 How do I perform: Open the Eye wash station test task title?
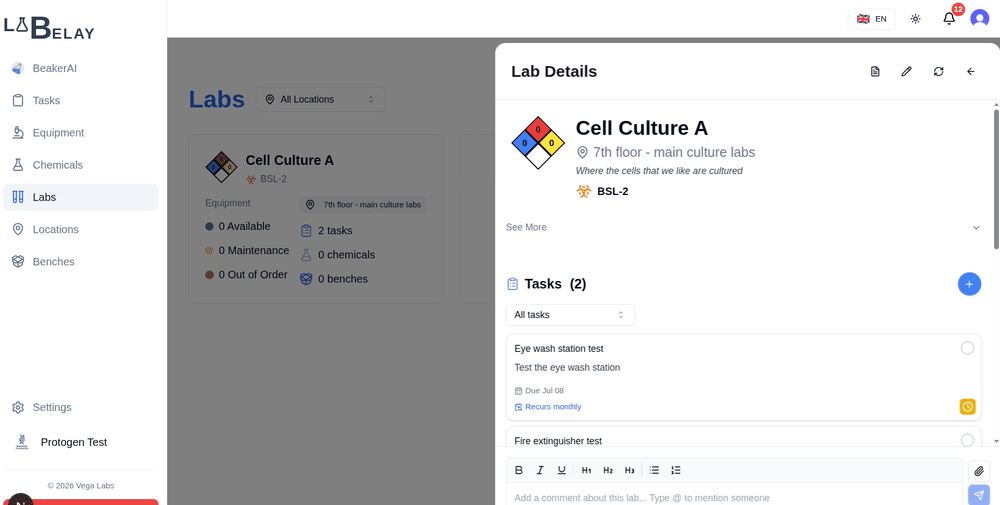tap(559, 348)
